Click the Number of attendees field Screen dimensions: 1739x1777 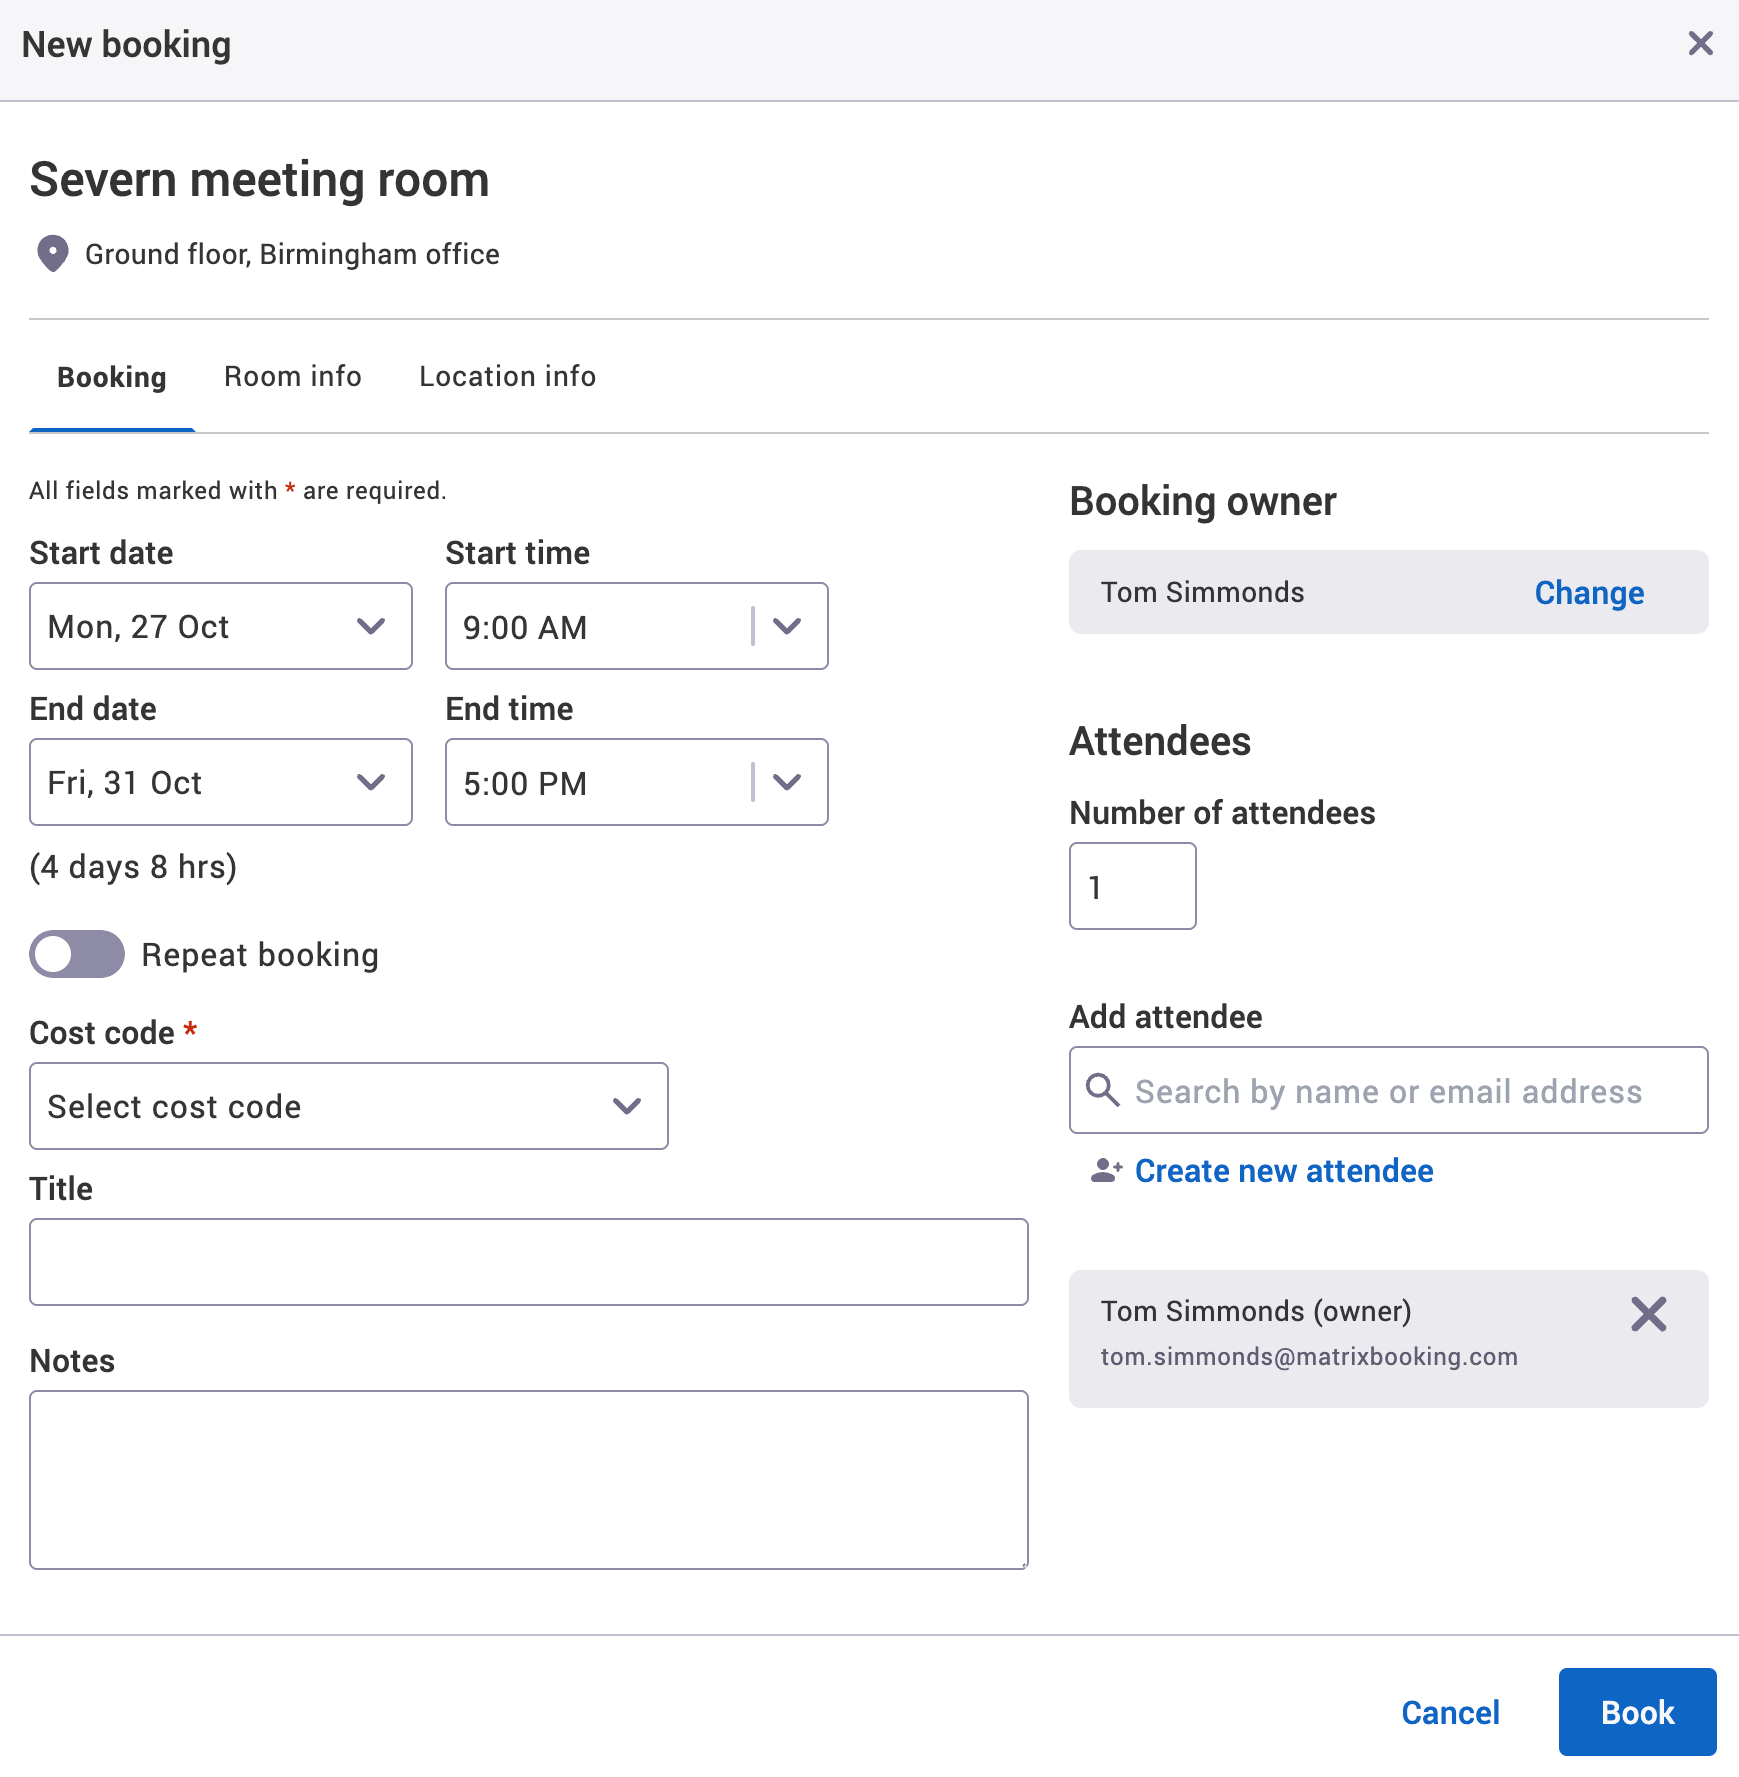1132,886
